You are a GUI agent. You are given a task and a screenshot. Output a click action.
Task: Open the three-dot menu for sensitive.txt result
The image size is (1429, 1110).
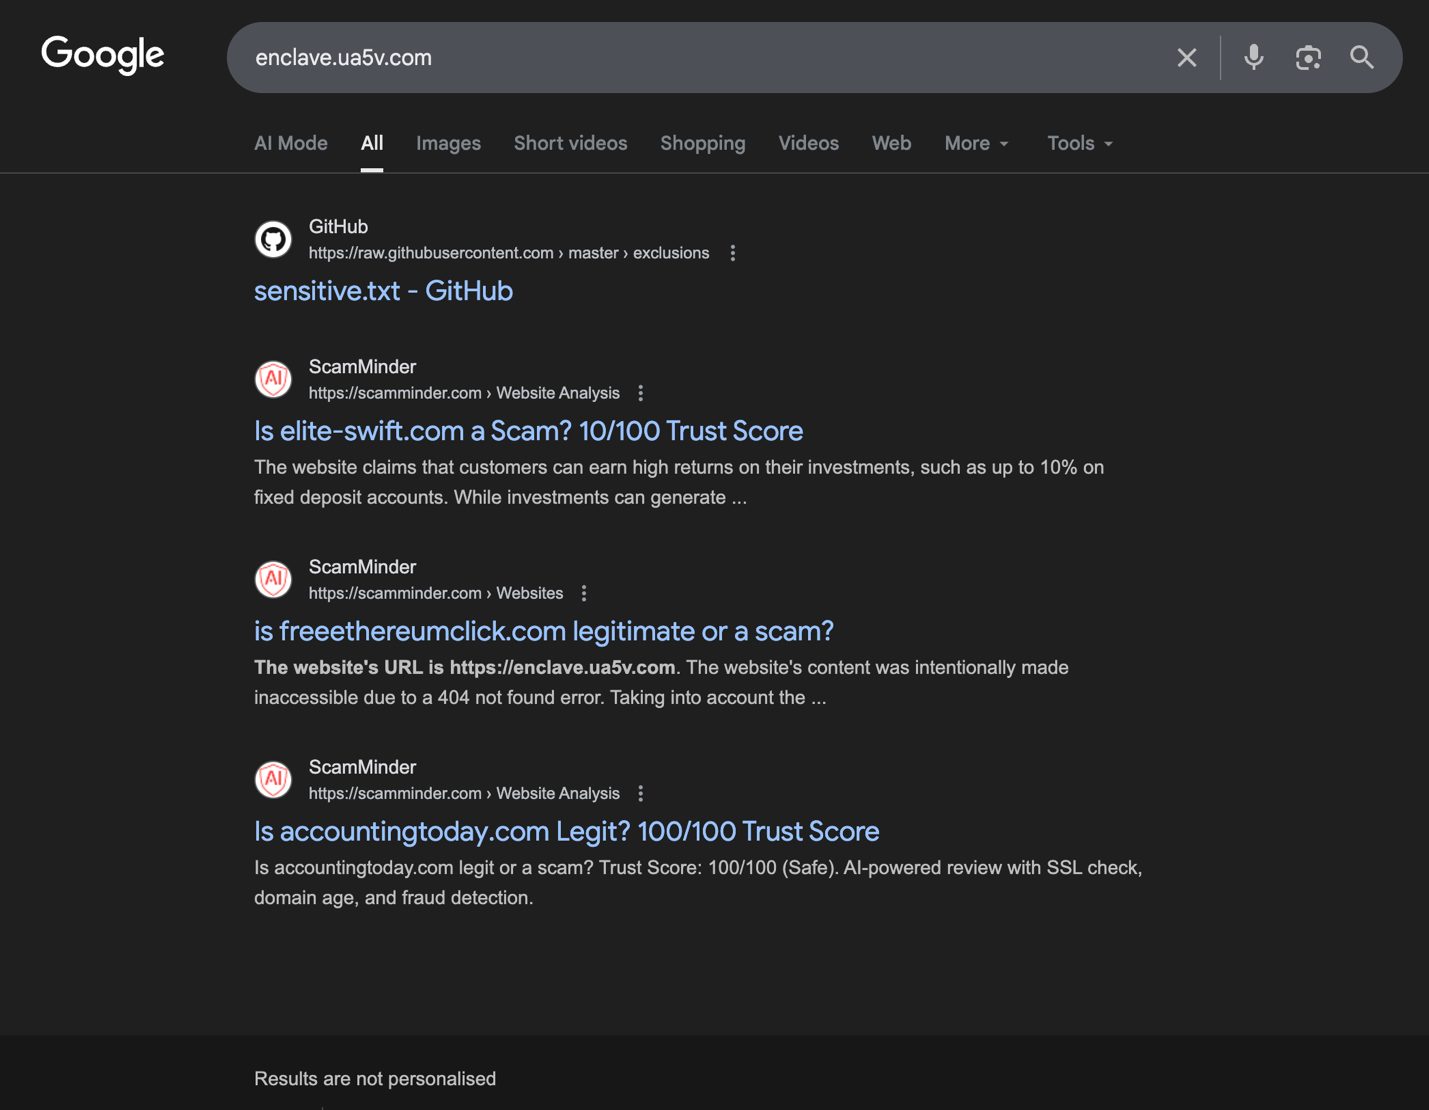(x=733, y=253)
